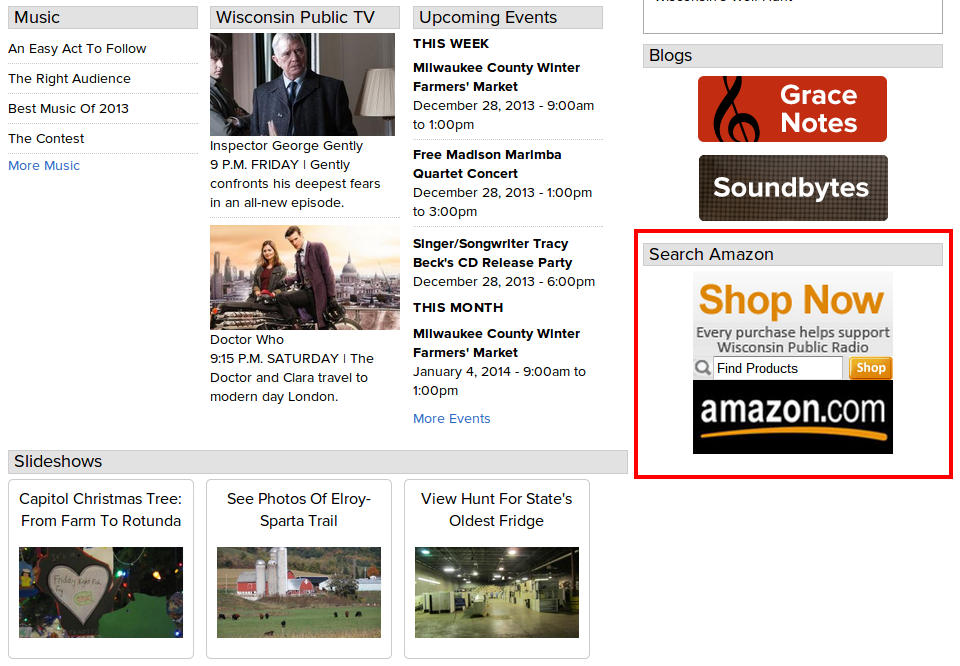Open the Capitol Christmas Tree slideshow title
This screenshot has width=960, height=666.
point(101,510)
